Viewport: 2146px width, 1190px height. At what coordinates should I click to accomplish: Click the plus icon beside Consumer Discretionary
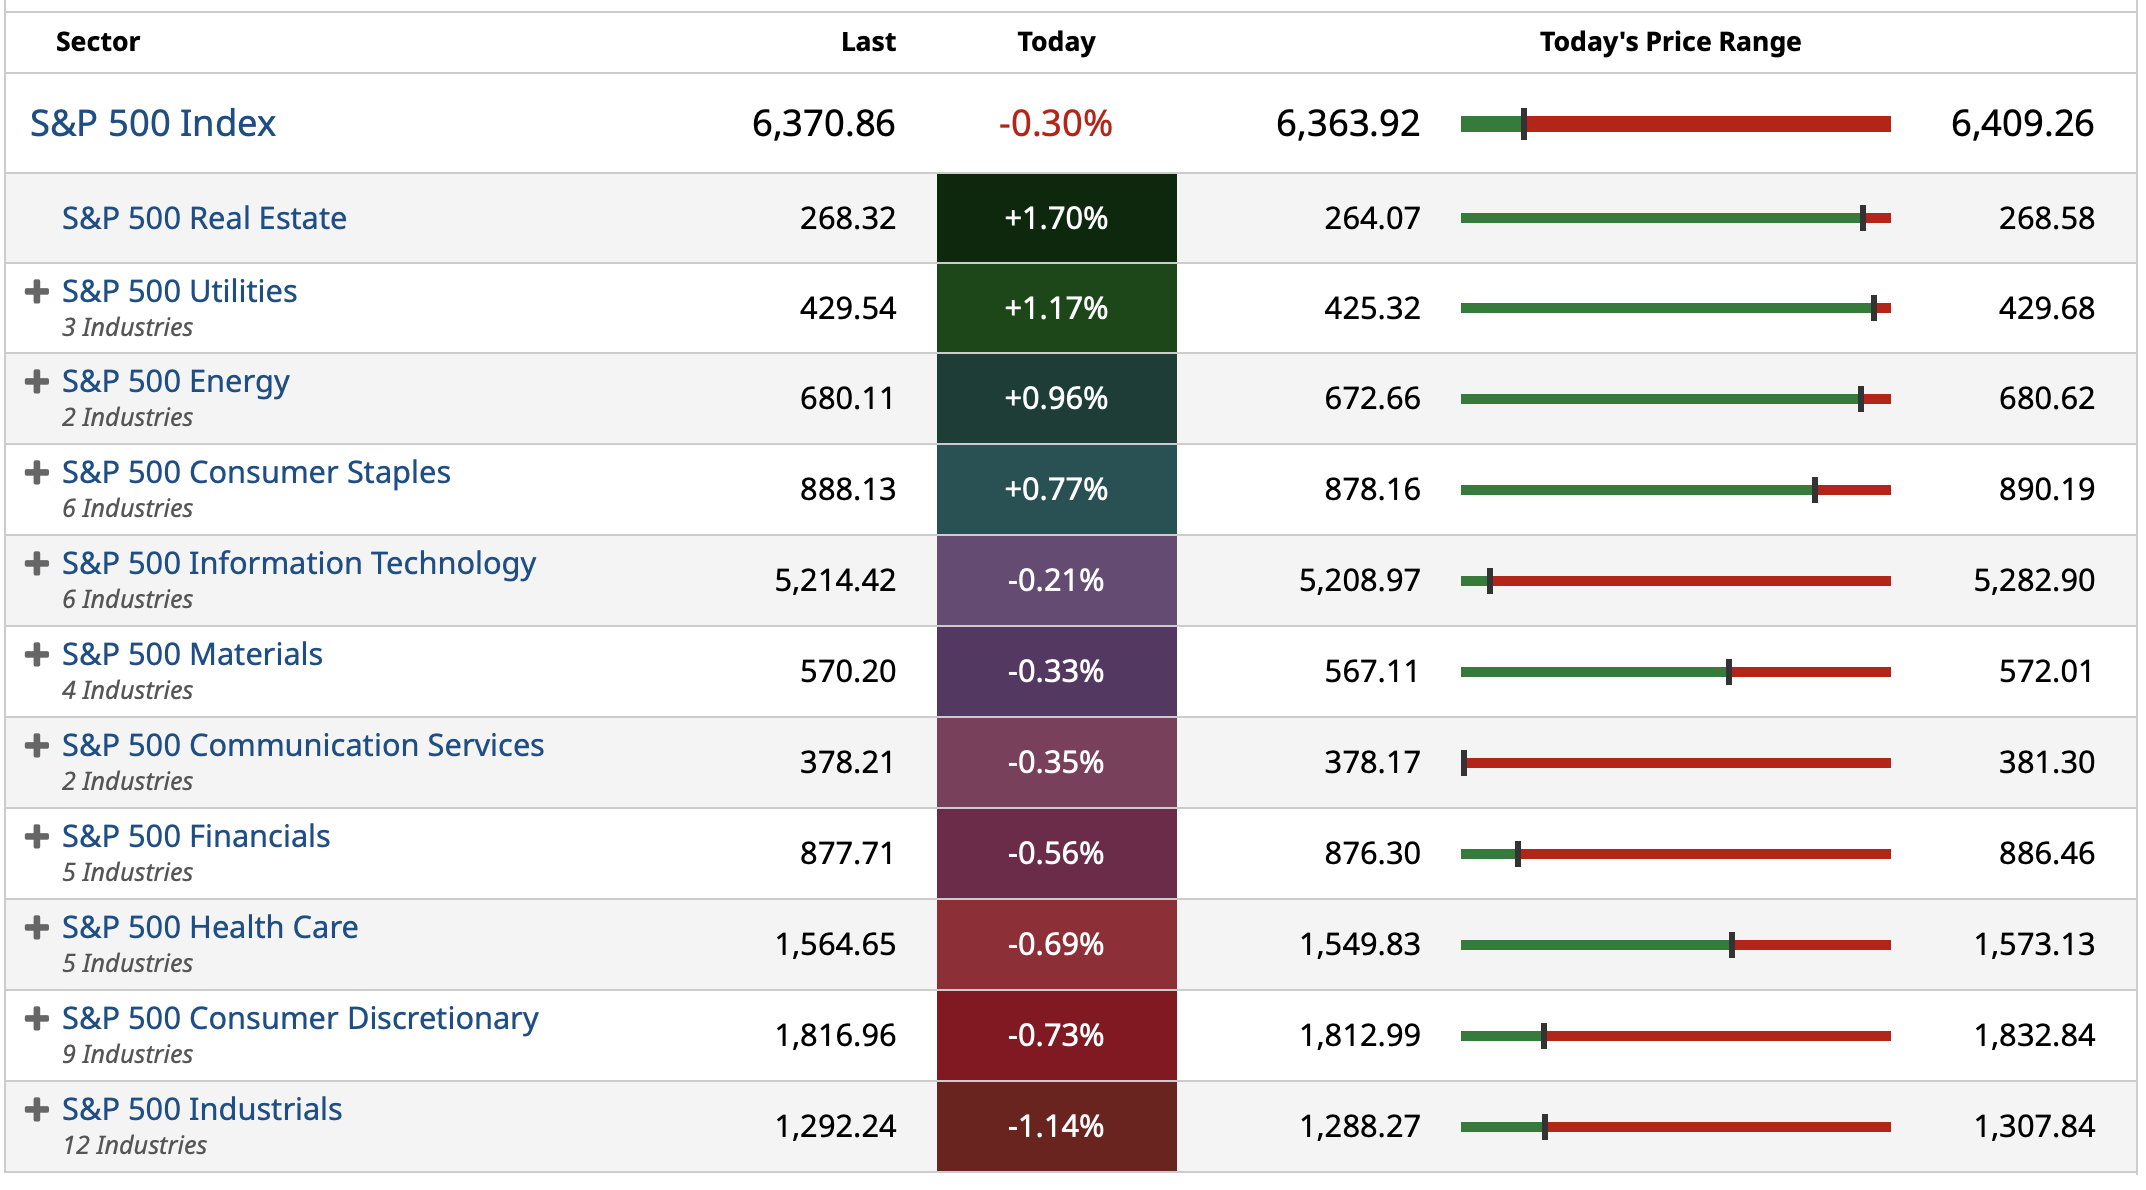pos(37,1019)
